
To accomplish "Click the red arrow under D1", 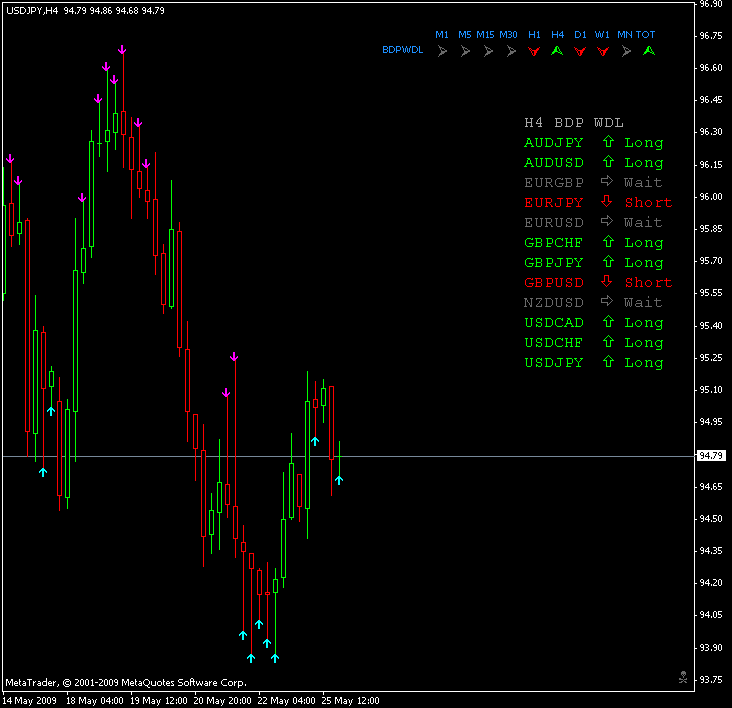I will pyautogui.click(x=580, y=49).
